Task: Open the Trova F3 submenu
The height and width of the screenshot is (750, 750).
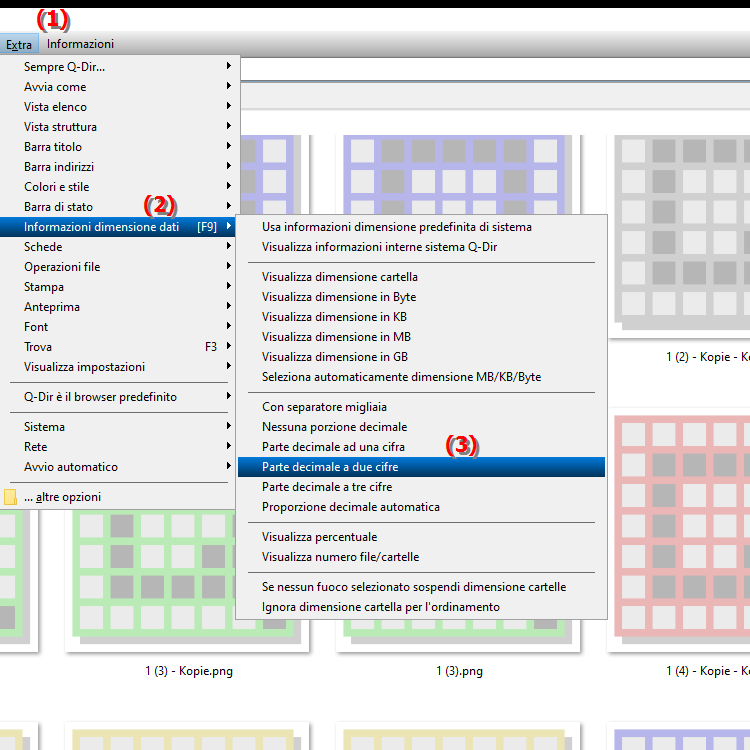Action: tap(118, 347)
